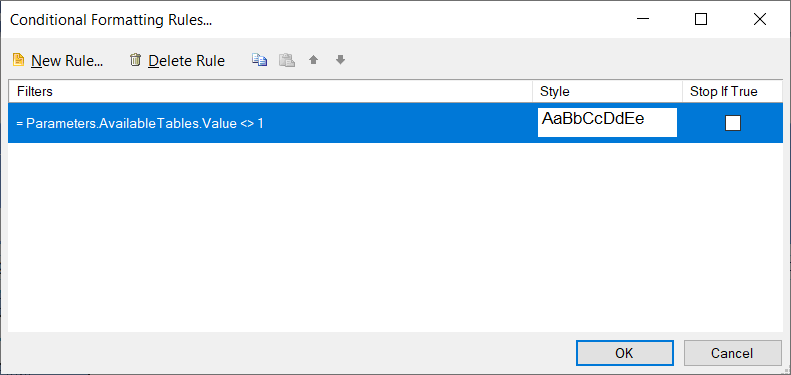This screenshot has width=791, height=375.
Task: Minimize the Conditional Formatting Rules dialog
Action: [x=643, y=19]
